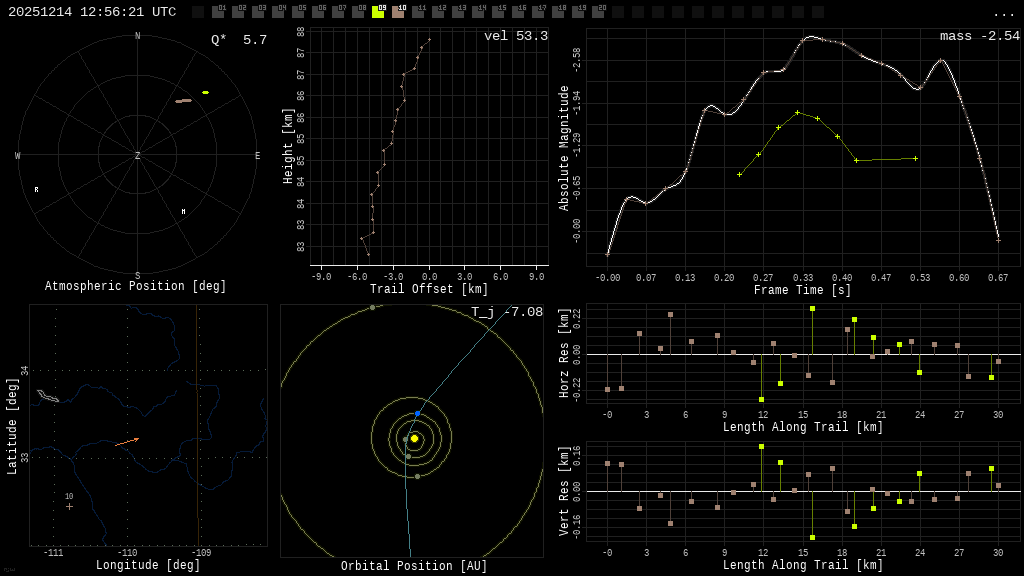Viewport: 1024px width, 576px height.
Task: Click the T_j -7.08 Tisserand value
Action: [507, 312]
